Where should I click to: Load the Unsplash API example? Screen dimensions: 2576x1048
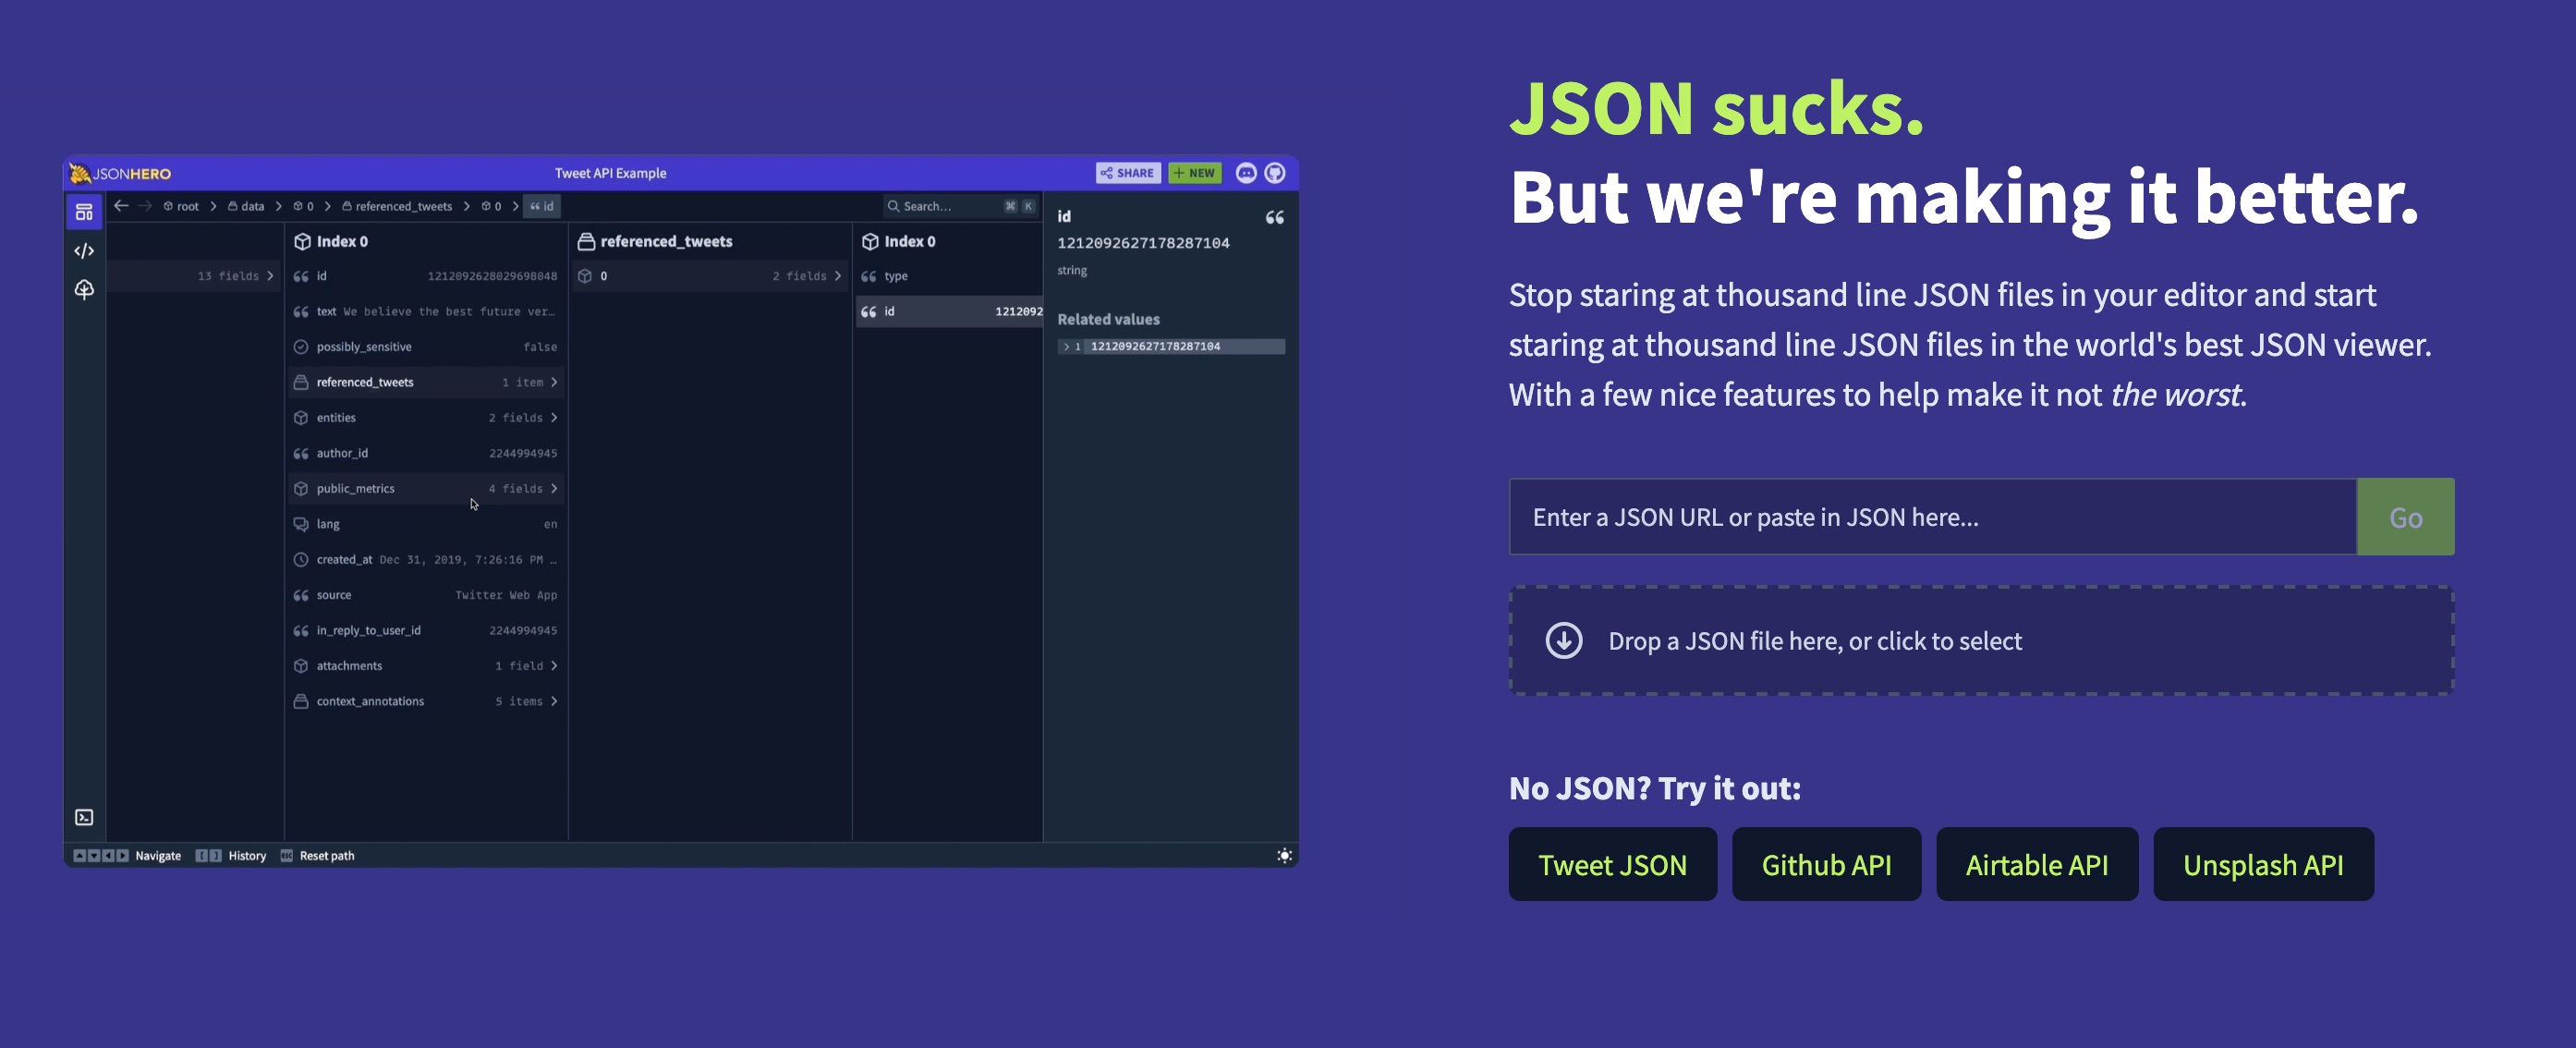(2263, 864)
